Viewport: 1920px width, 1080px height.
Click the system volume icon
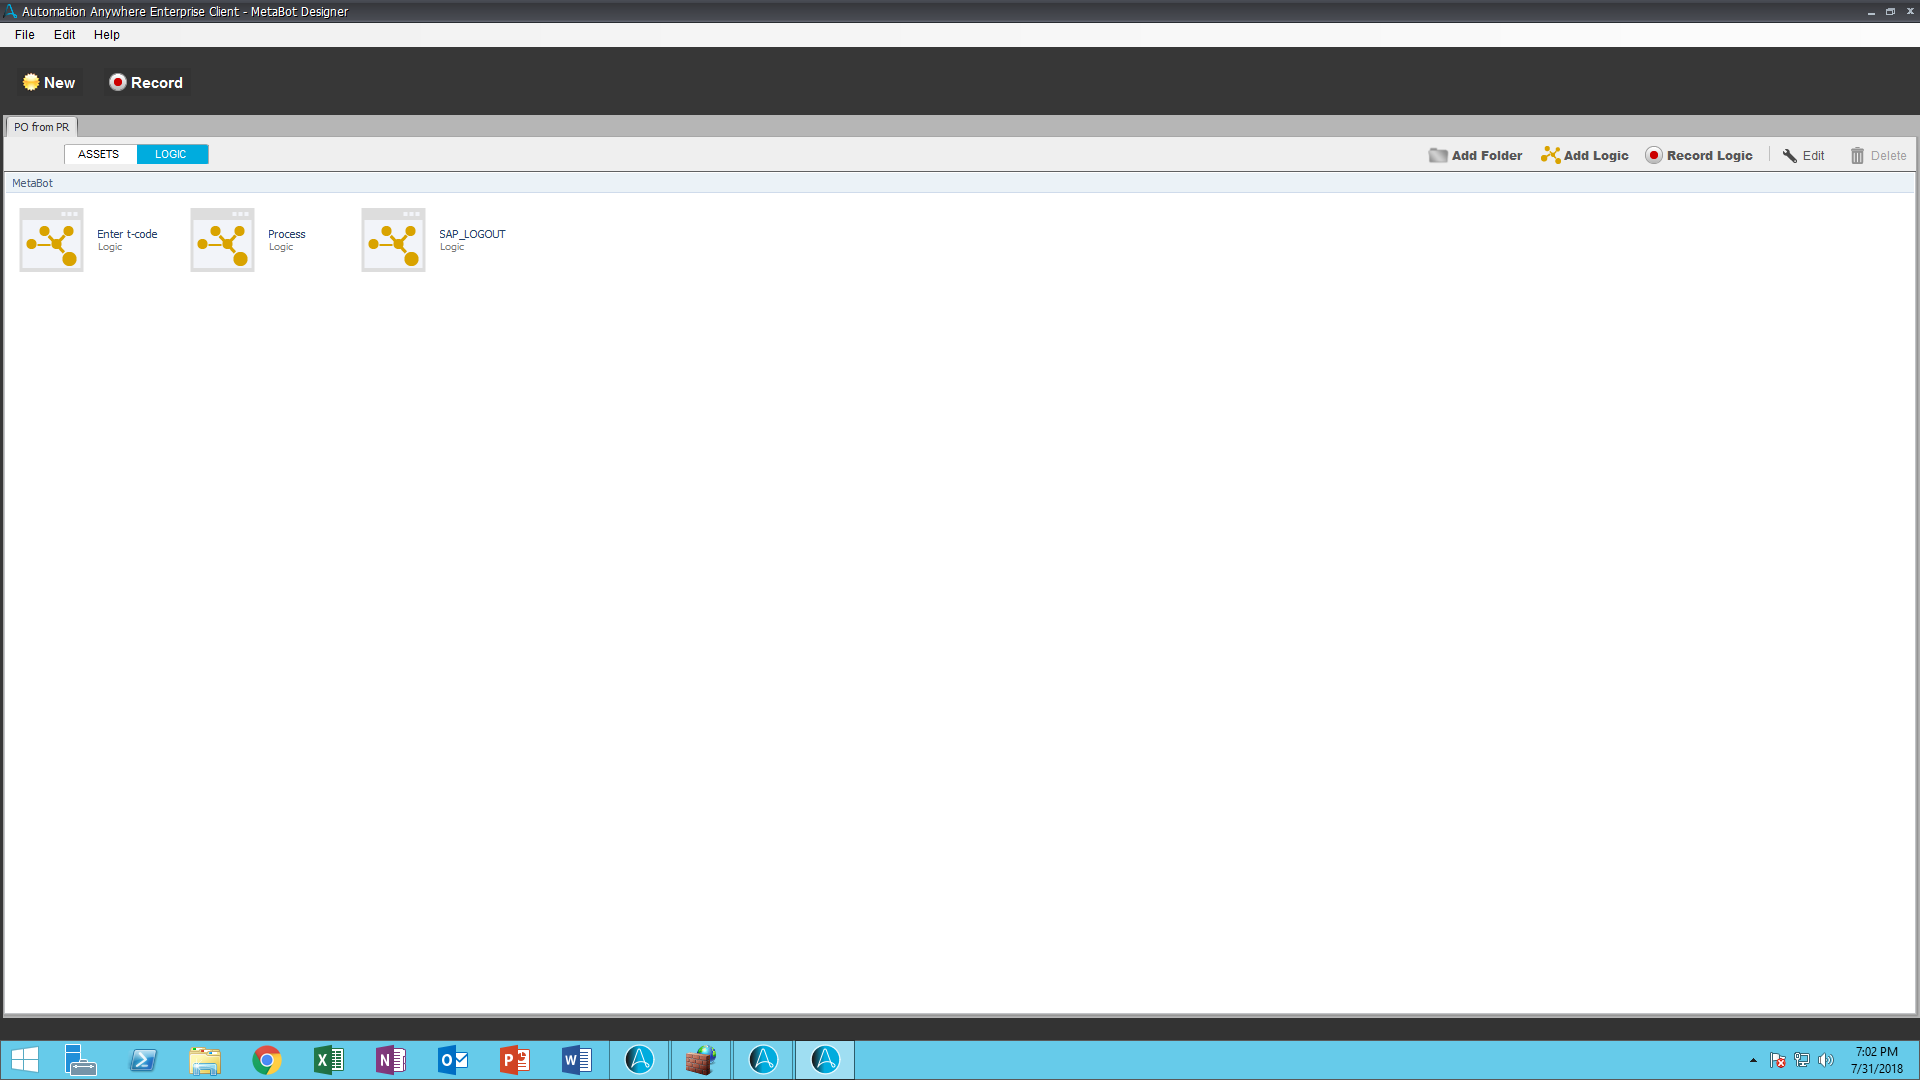pyautogui.click(x=1826, y=1060)
